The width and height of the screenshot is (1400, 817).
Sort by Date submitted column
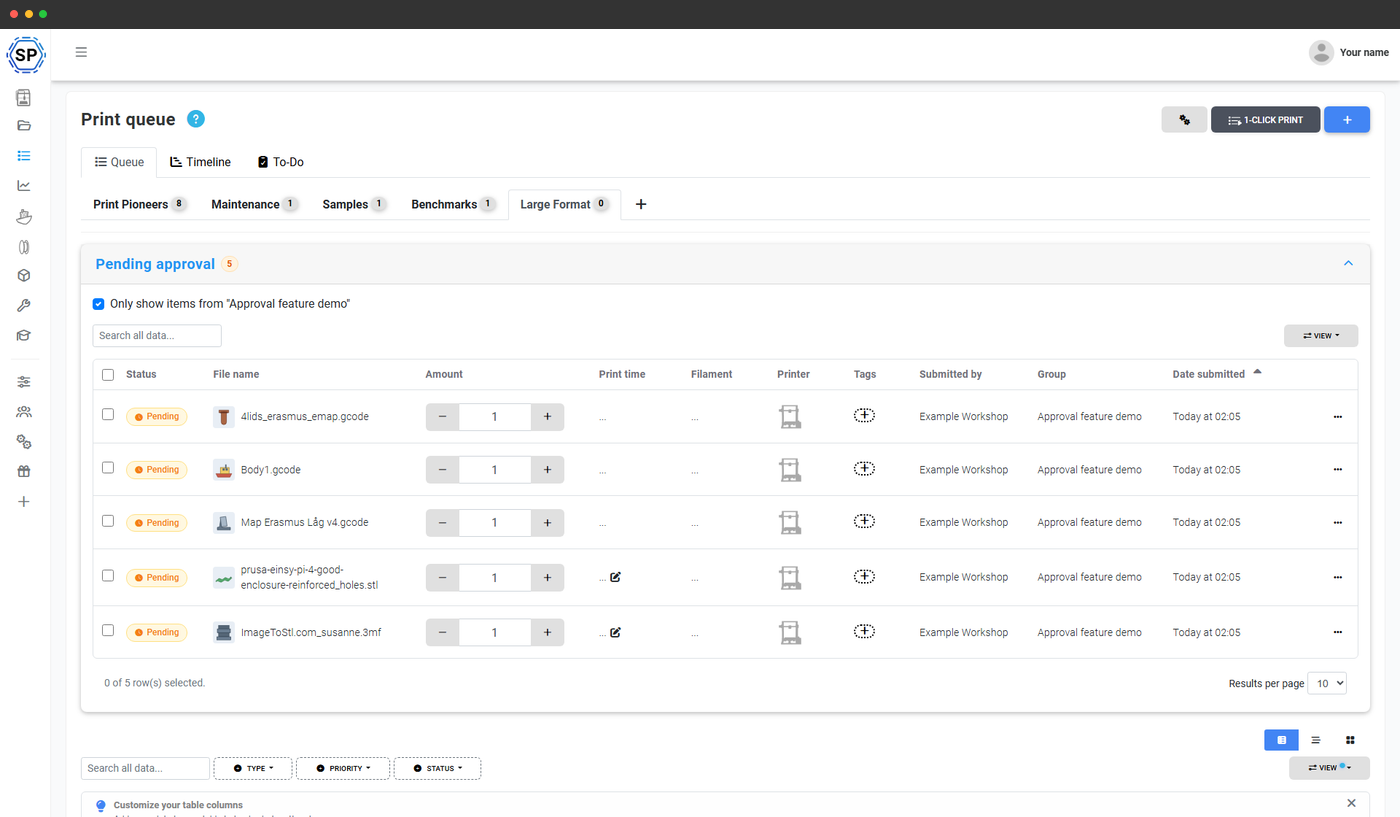[x=1209, y=374]
